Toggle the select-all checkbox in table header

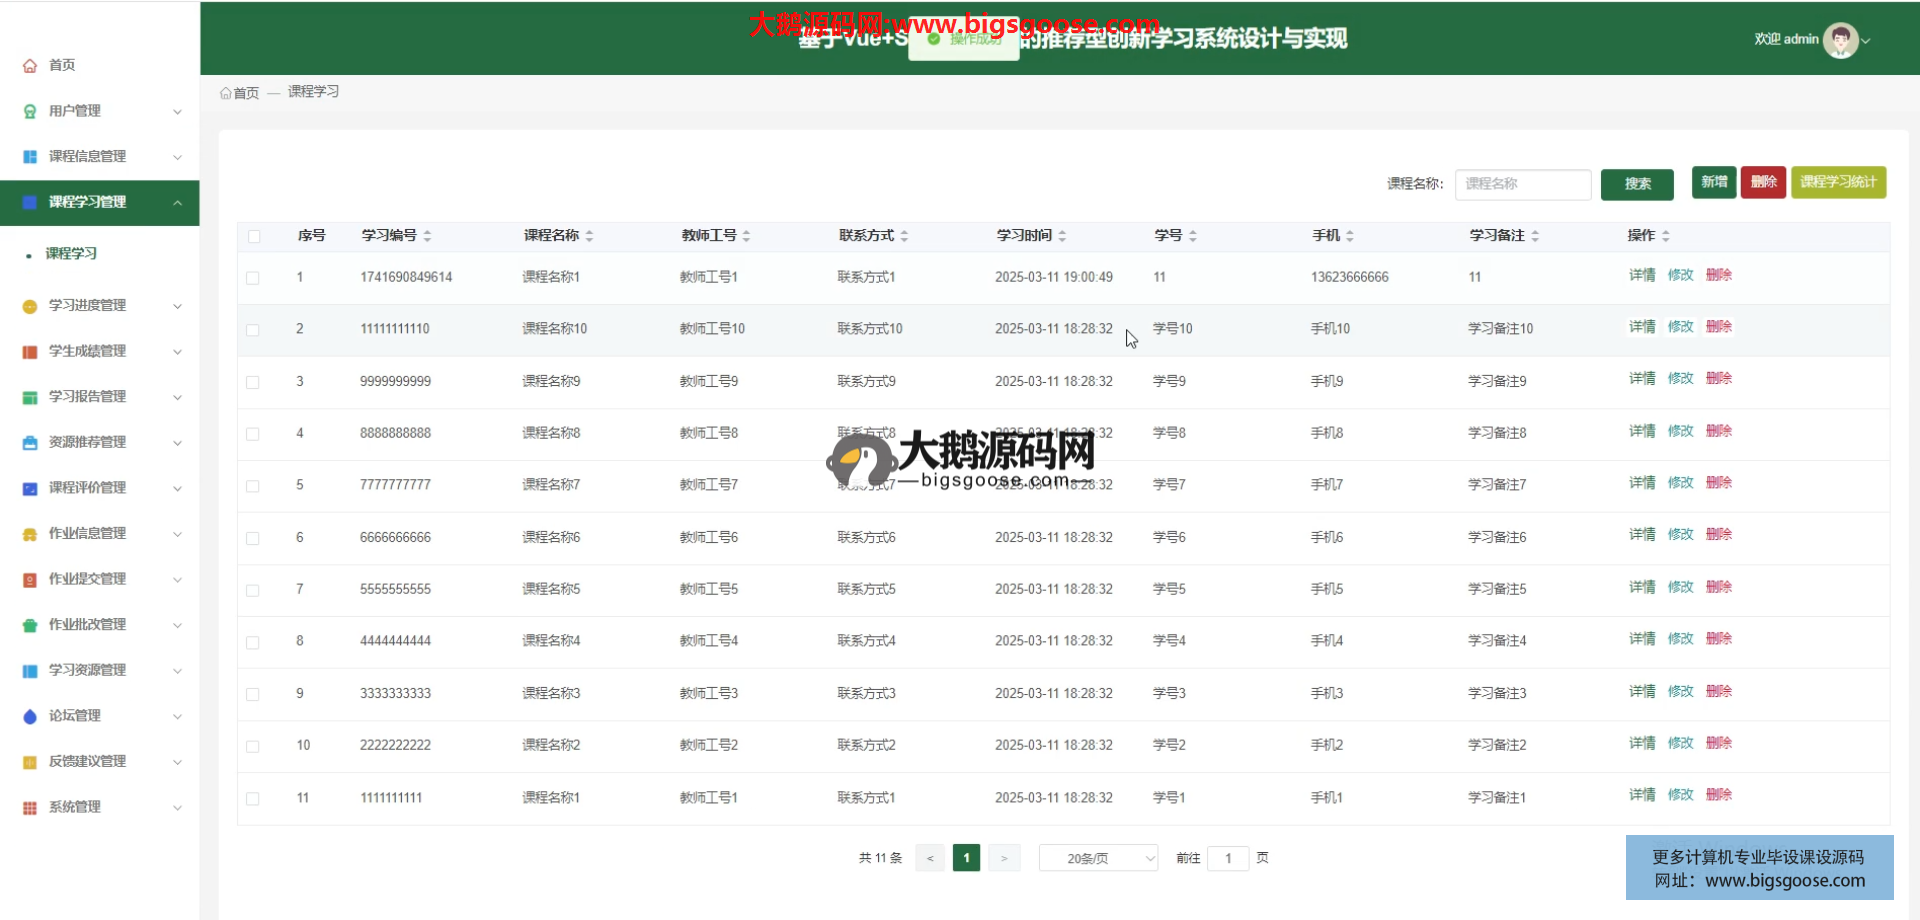(254, 237)
